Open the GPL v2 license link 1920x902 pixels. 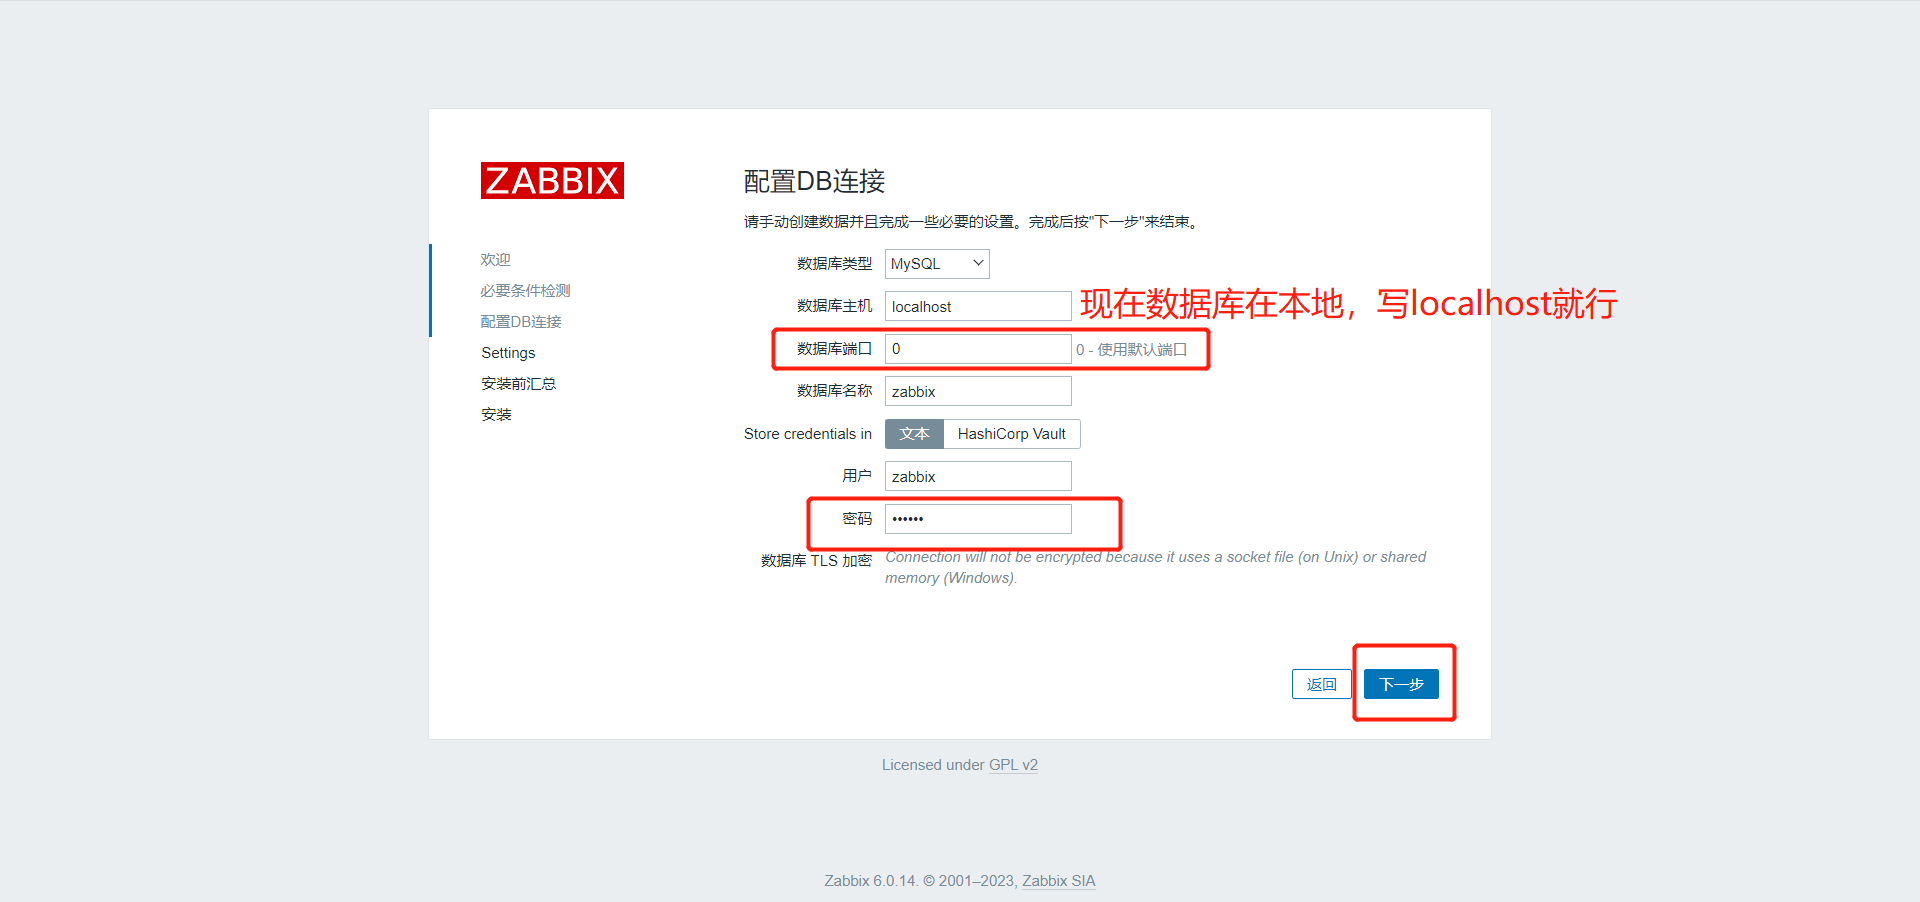[x=1013, y=765]
